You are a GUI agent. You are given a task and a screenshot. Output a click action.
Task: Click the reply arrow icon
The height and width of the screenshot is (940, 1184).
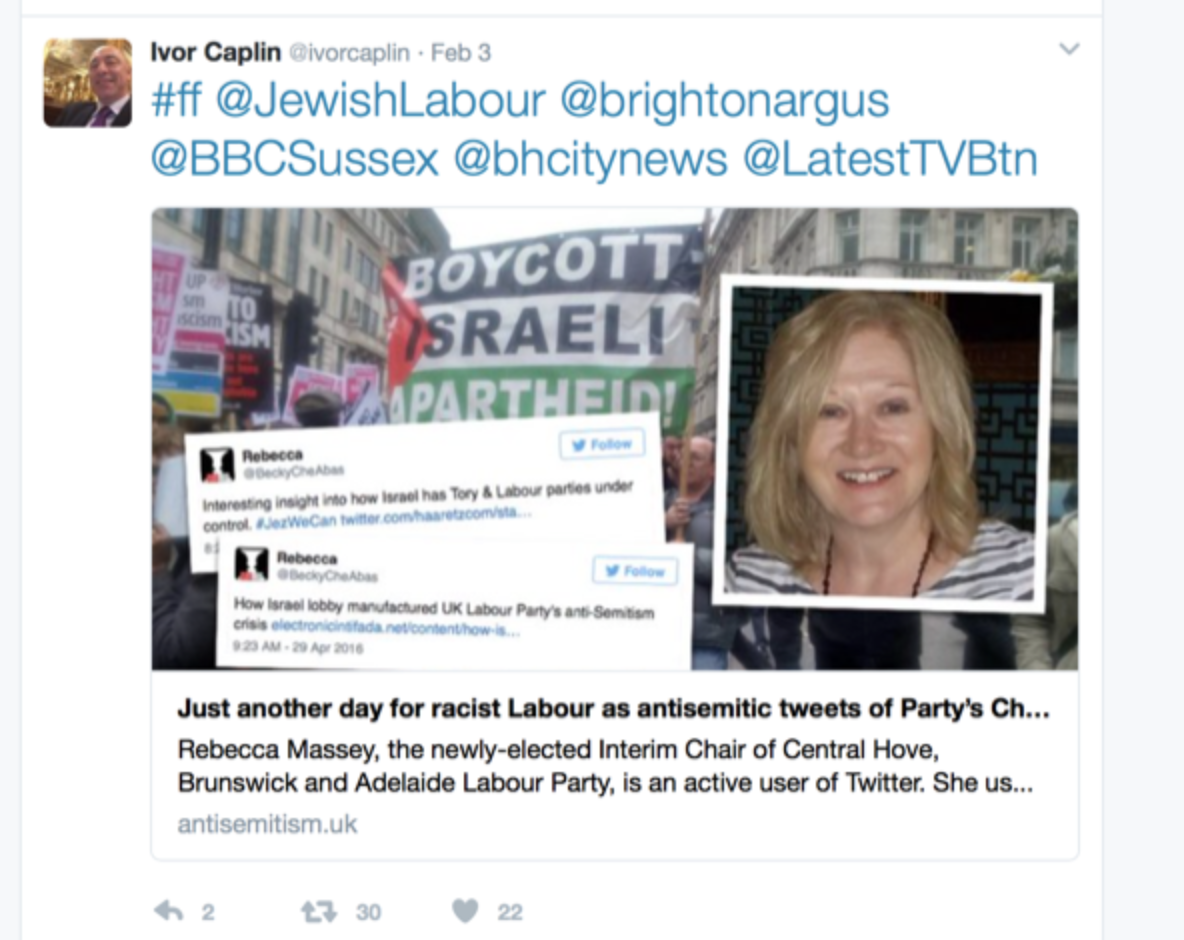169,911
